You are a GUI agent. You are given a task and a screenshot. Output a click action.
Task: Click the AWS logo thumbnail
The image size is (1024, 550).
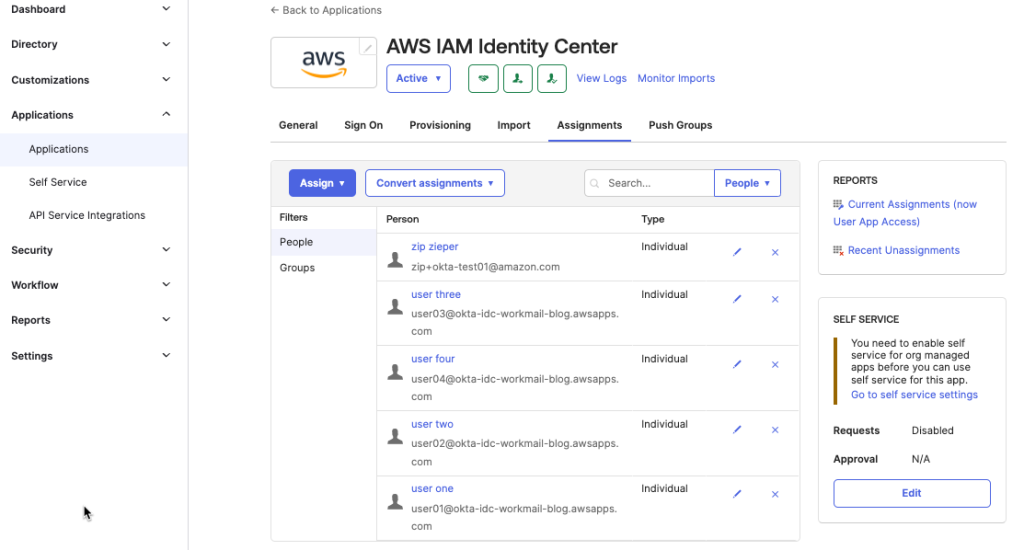[324, 63]
